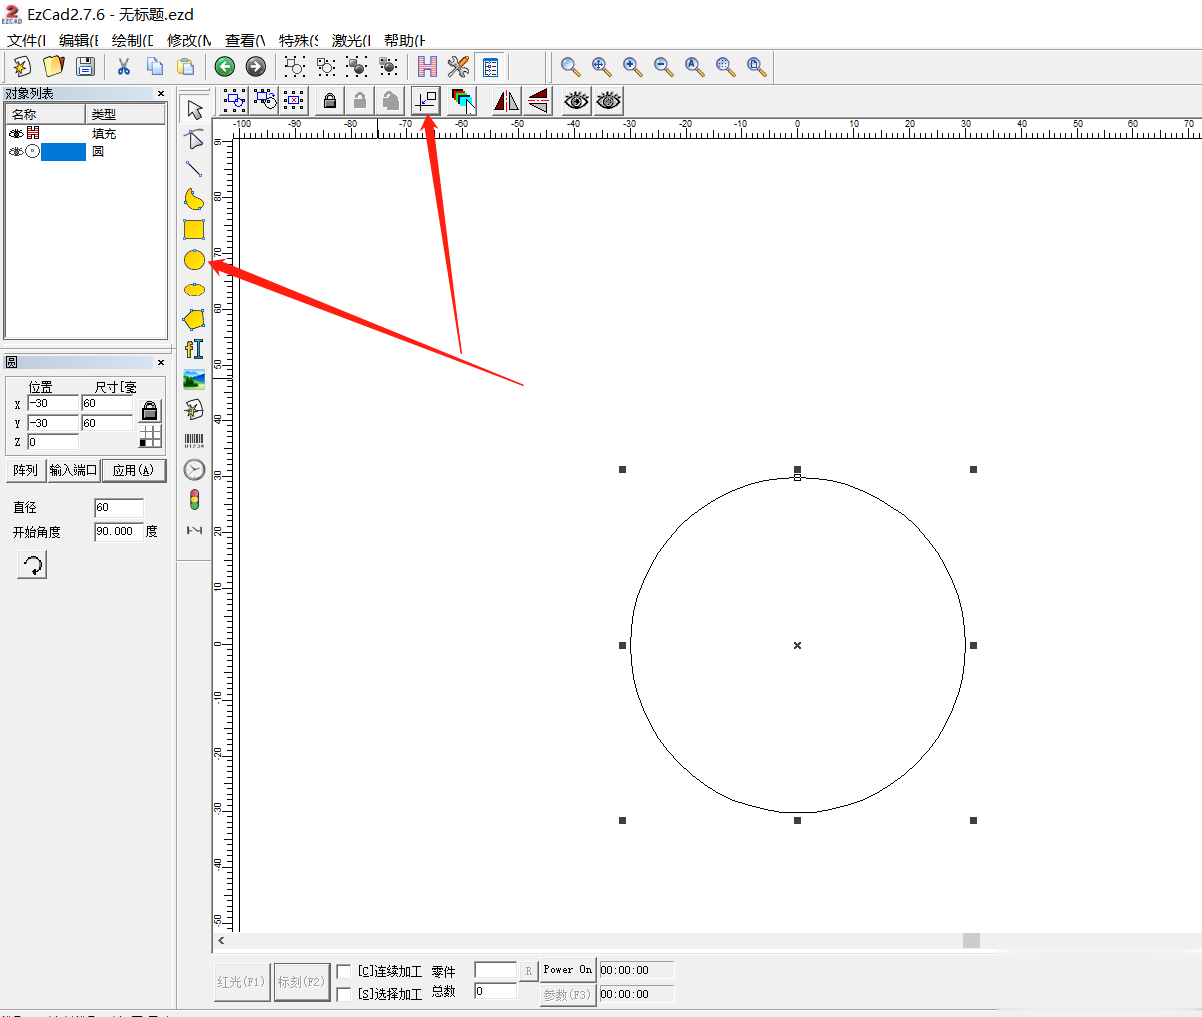Screen dimensions: 1202x1017
Task: Click the put-to-origin toolbar icon
Action: [x=426, y=100]
